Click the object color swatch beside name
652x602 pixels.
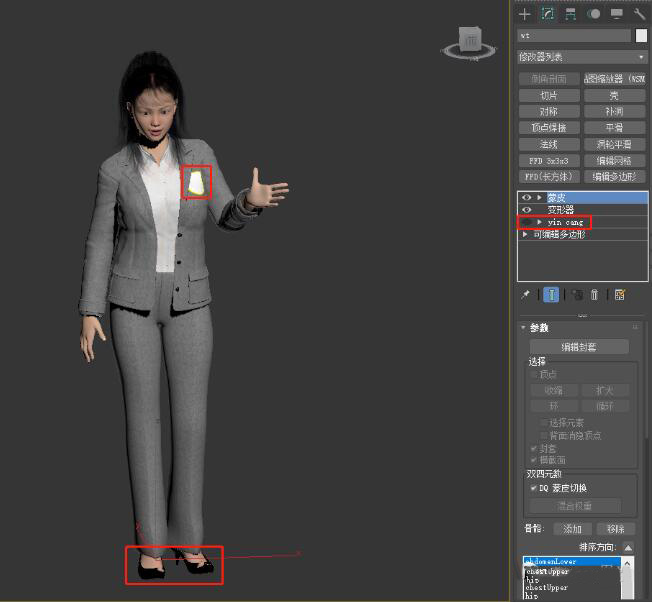coord(641,35)
